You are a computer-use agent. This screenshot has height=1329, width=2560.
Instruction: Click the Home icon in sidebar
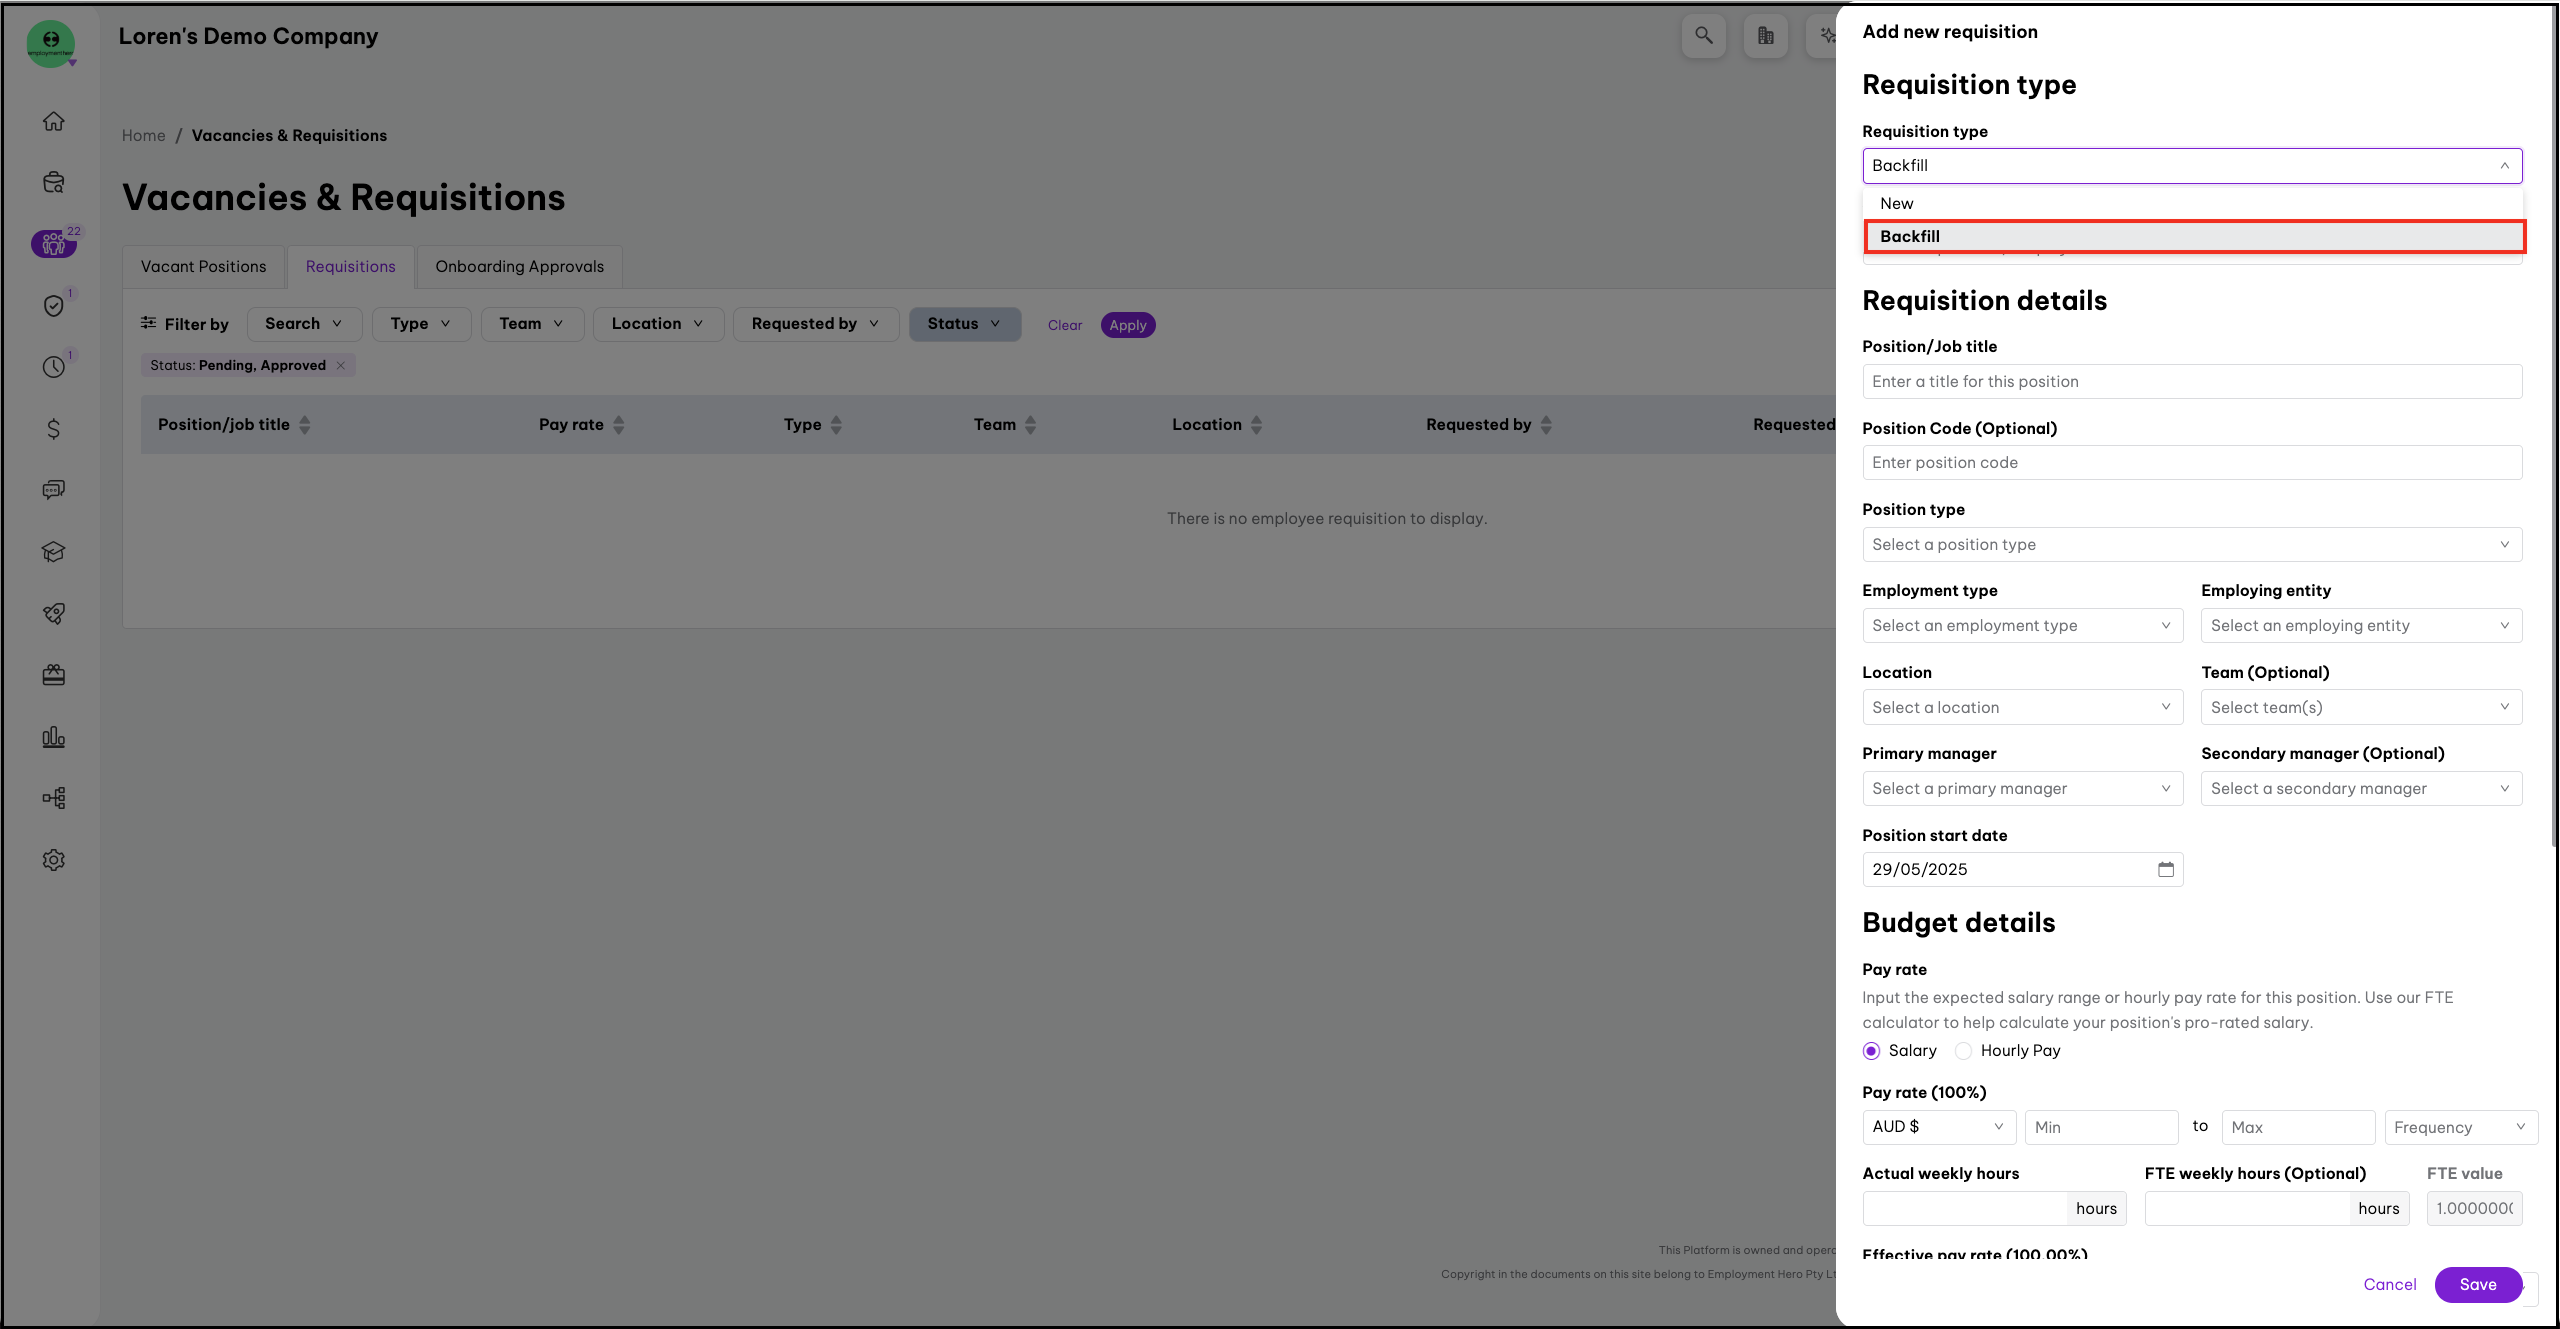pyautogui.click(x=54, y=121)
